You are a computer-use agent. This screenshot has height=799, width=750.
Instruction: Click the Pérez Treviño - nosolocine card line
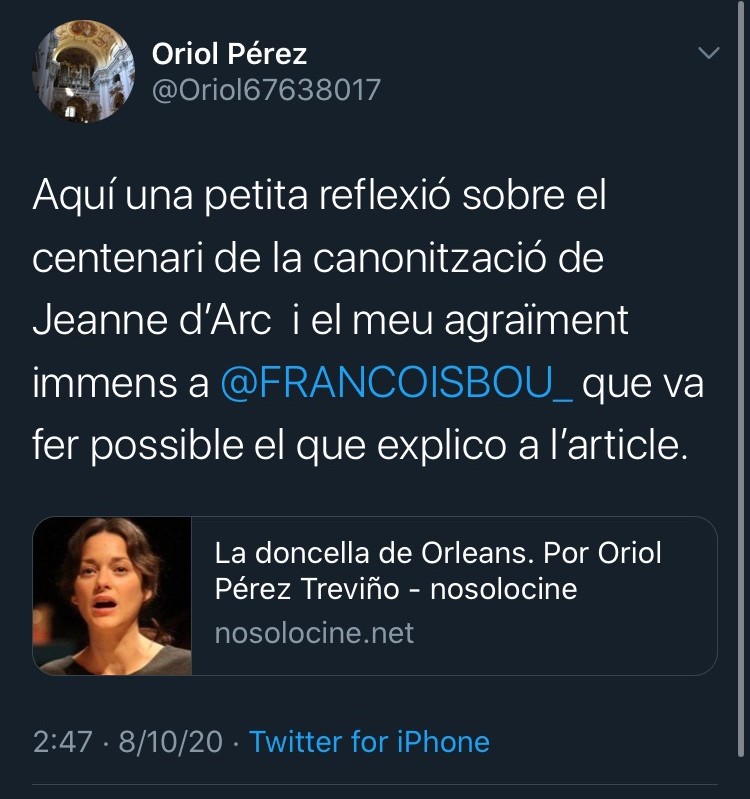coord(395,589)
